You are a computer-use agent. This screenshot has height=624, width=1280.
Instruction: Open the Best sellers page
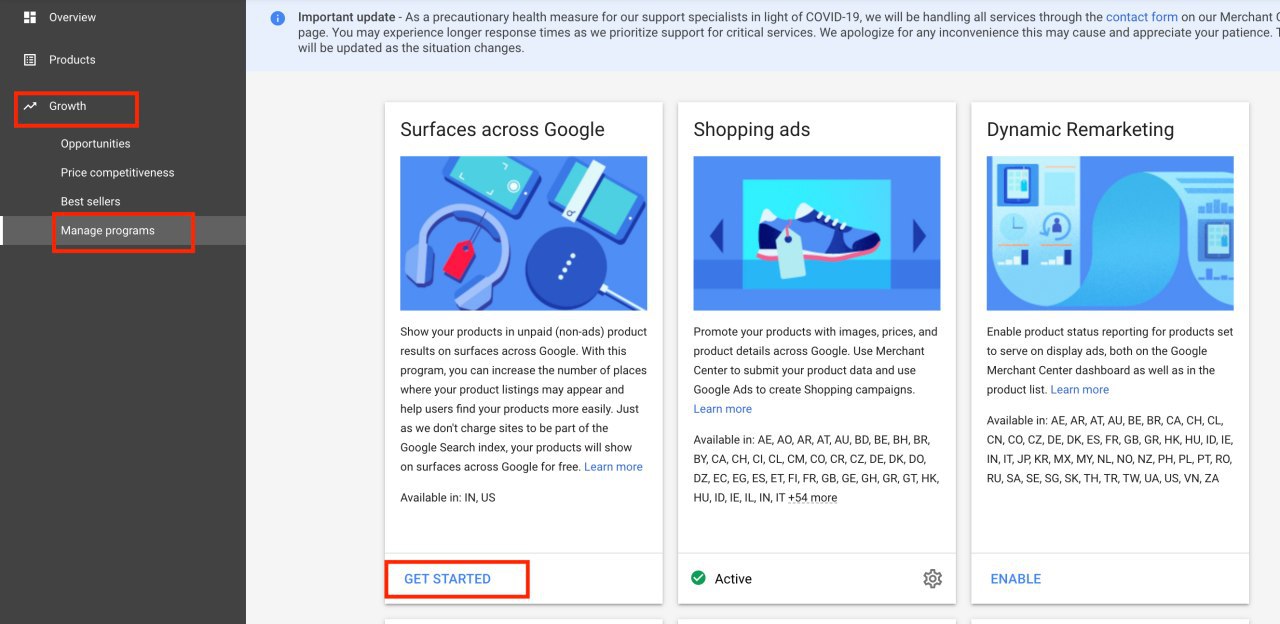90,202
